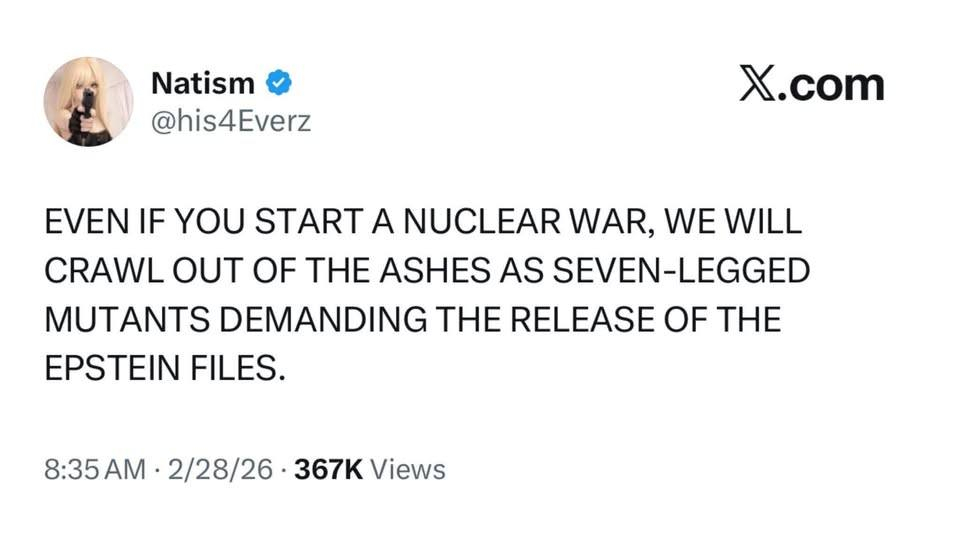
Task: Click the blue verified checkmark badge
Action: [x=281, y=83]
